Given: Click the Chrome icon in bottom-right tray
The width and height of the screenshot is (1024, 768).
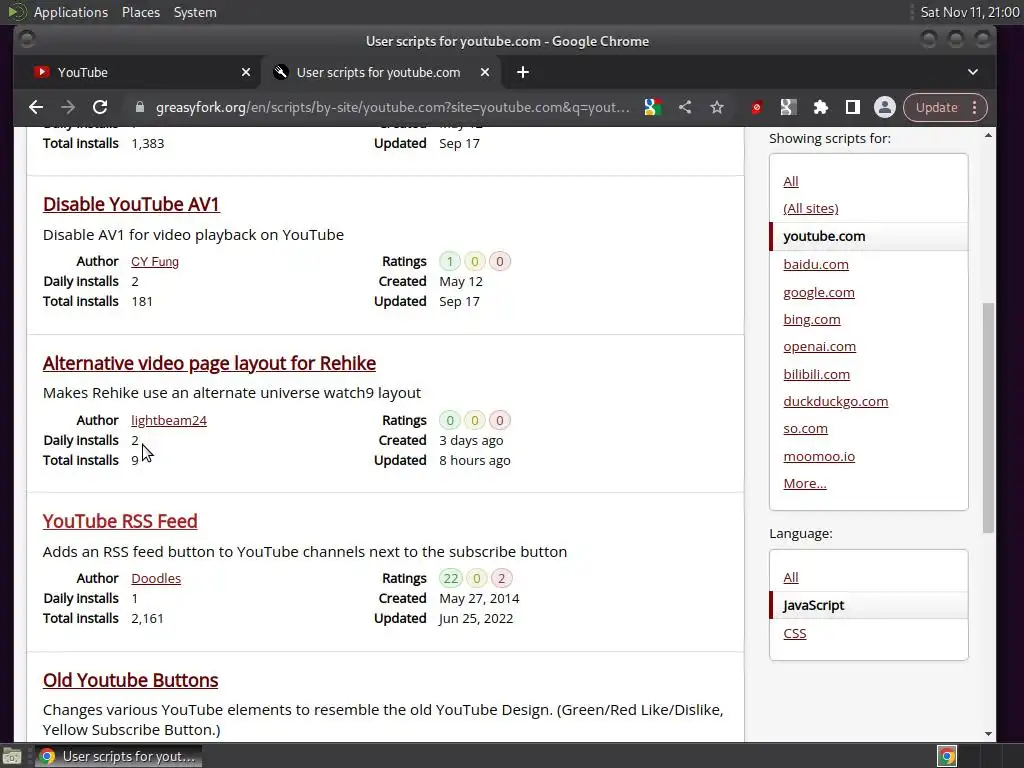Looking at the screenshot, I should click(946, 756).
